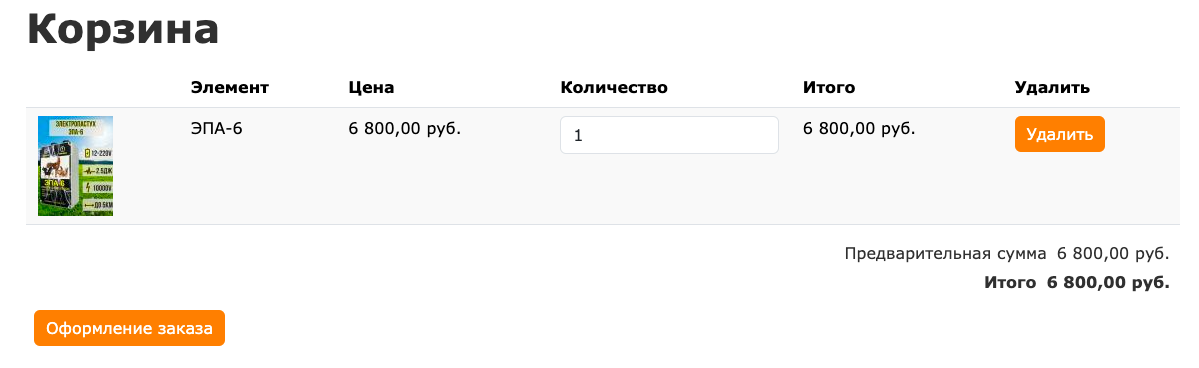Click the row total under Итого column
Viewport: 1199px width, 368px height.
(859, 129)
